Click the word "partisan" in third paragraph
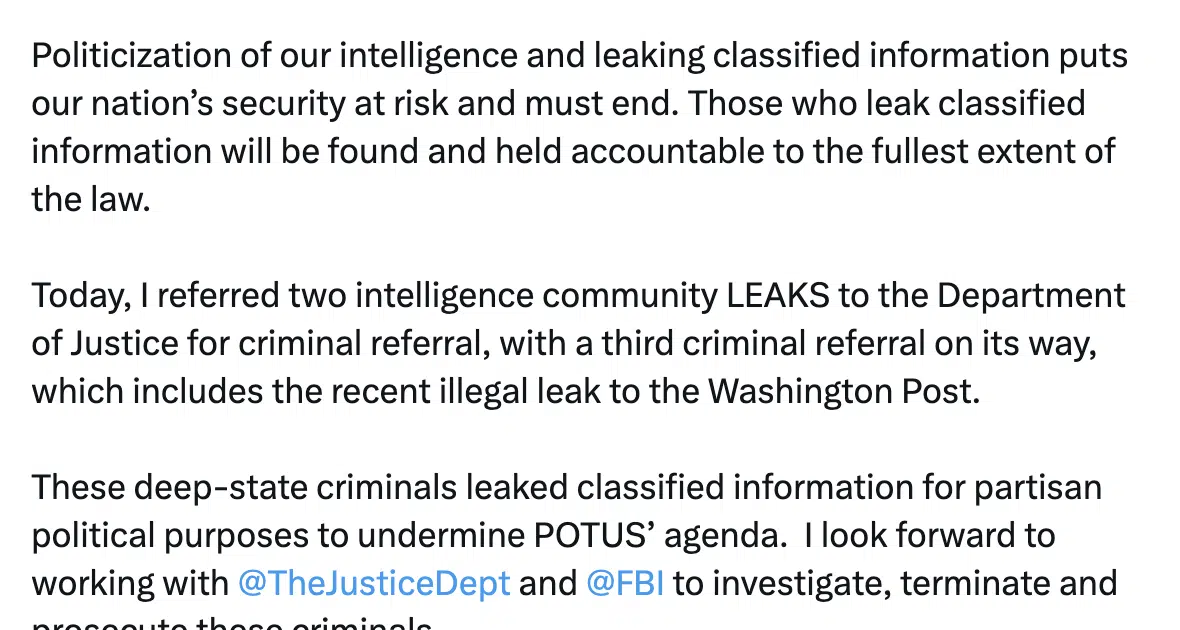 click(1038, 488)
